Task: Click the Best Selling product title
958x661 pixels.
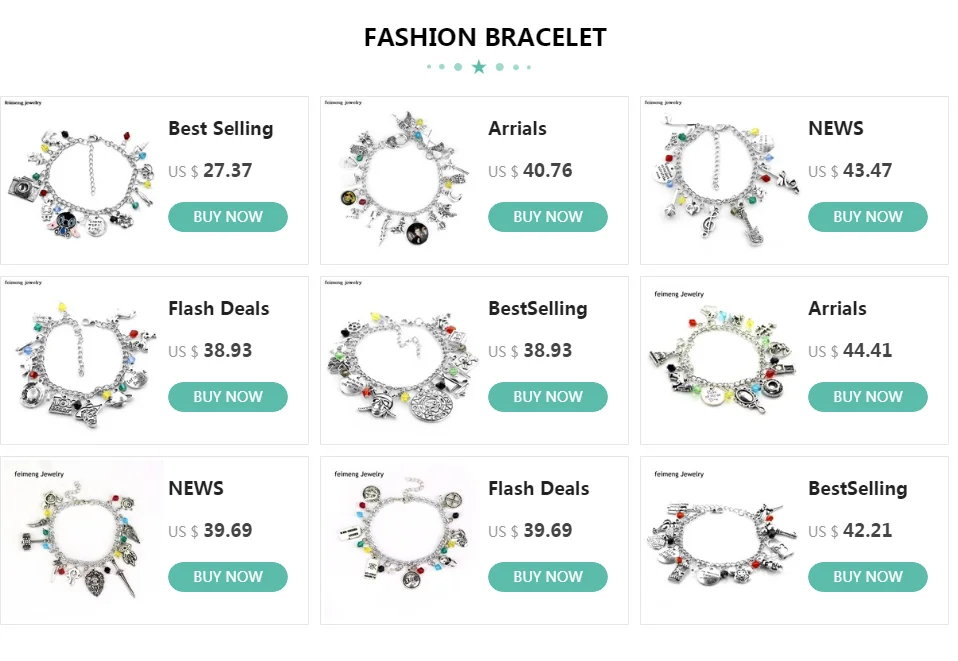Action: tap(221, 129)
